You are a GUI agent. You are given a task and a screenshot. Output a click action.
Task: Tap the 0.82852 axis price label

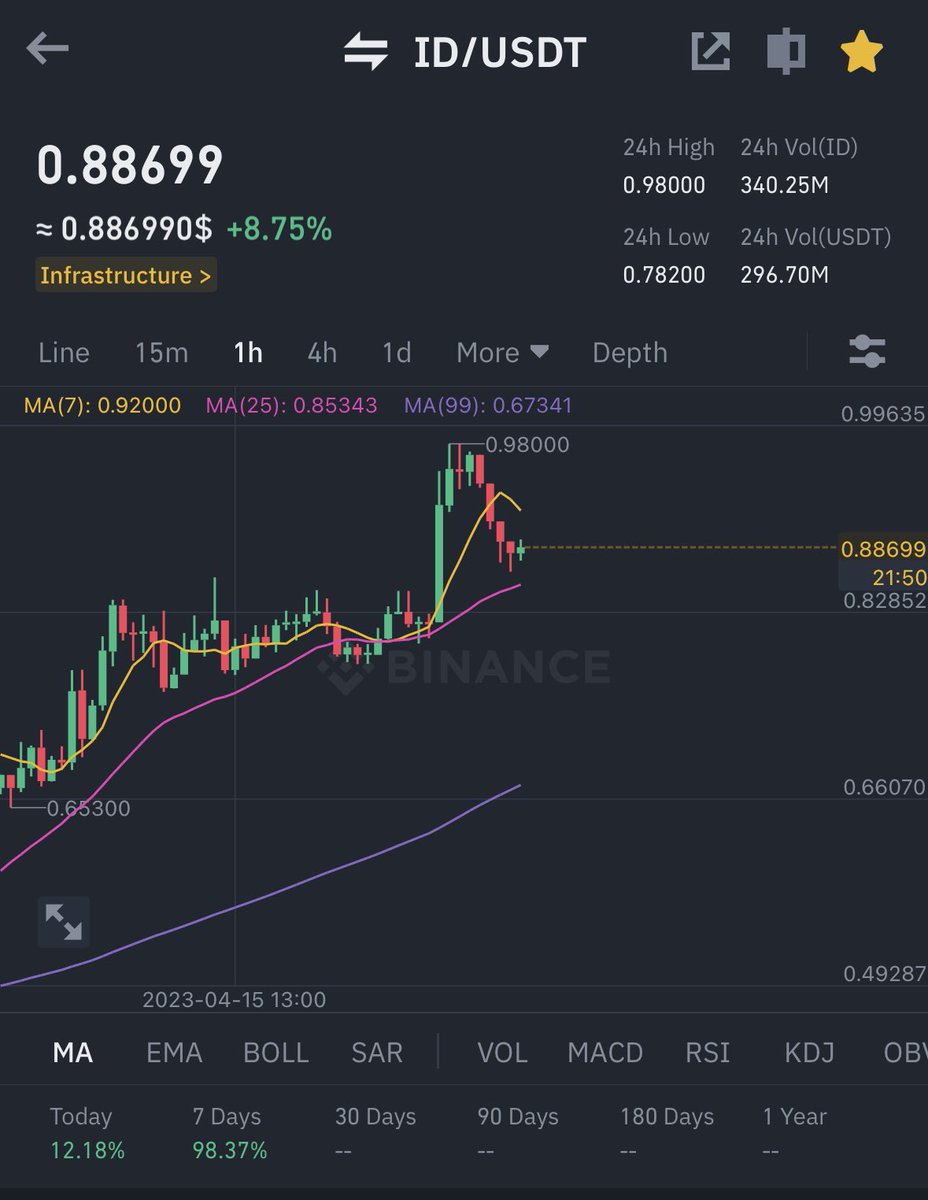pyautogui.click(x=884, y=600)
